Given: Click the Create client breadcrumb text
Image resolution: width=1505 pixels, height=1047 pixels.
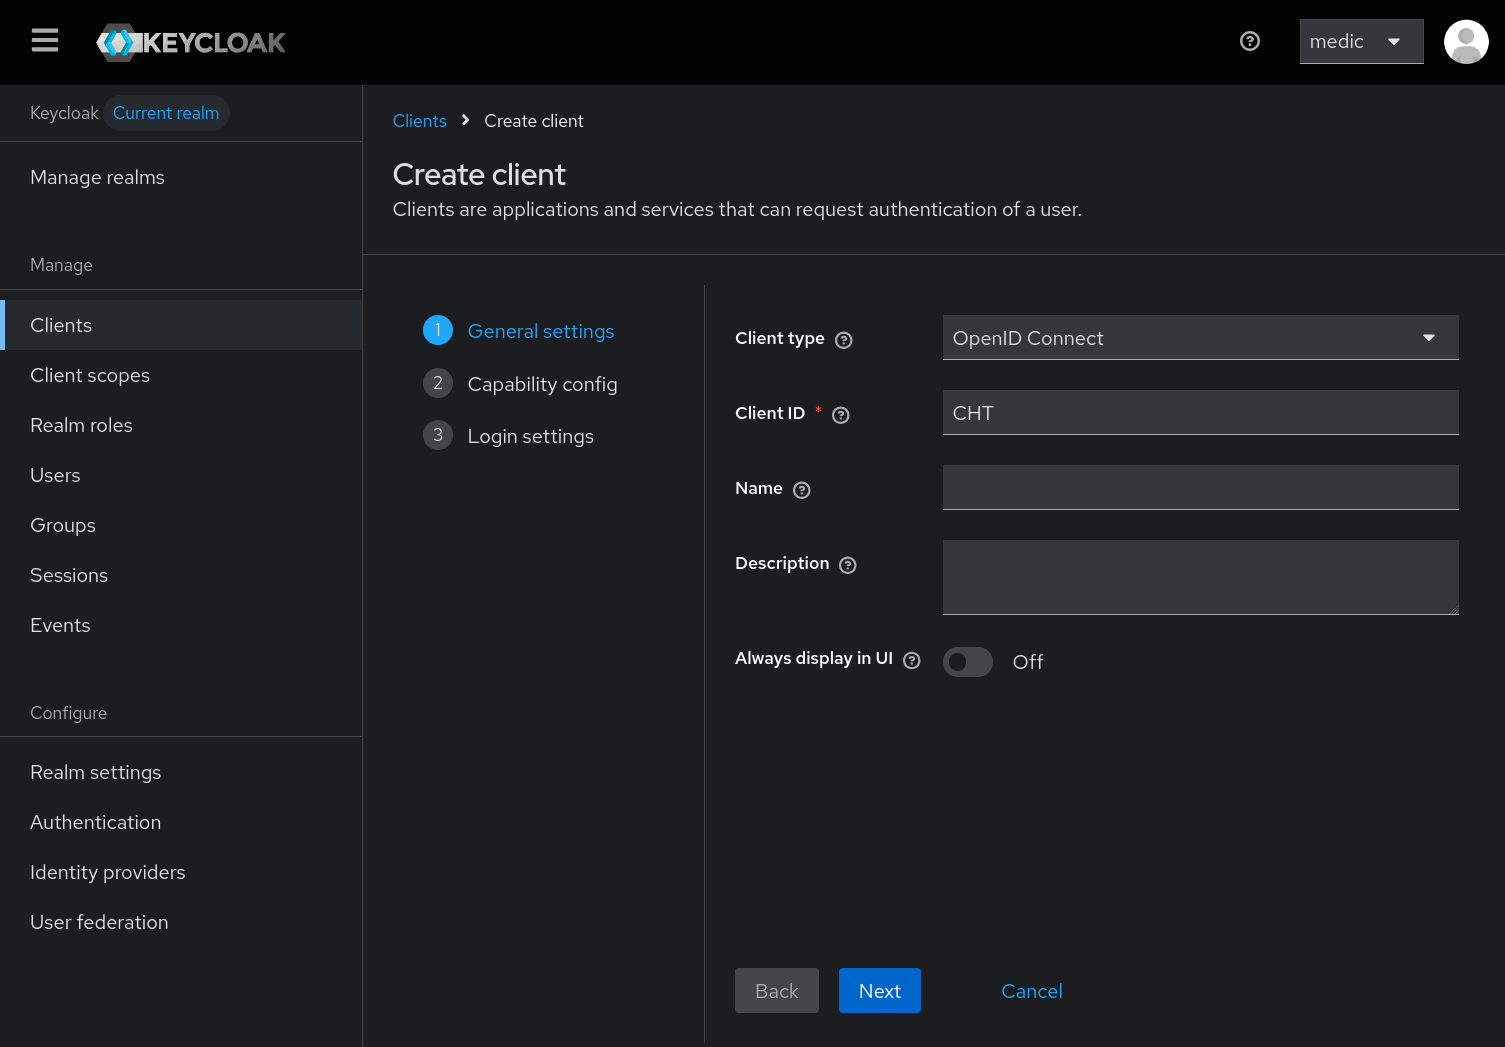Looking at the screenshot, I should [534, 121].
